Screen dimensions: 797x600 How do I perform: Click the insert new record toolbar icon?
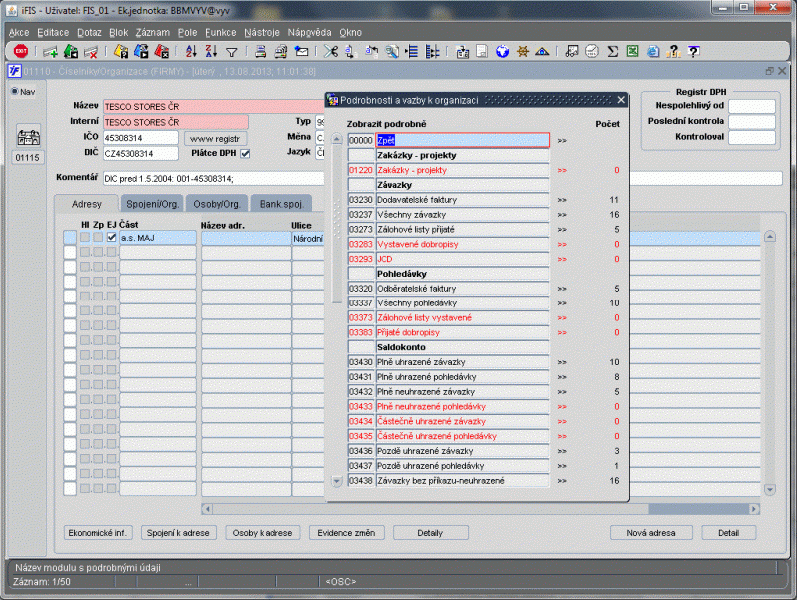[49, 51]
